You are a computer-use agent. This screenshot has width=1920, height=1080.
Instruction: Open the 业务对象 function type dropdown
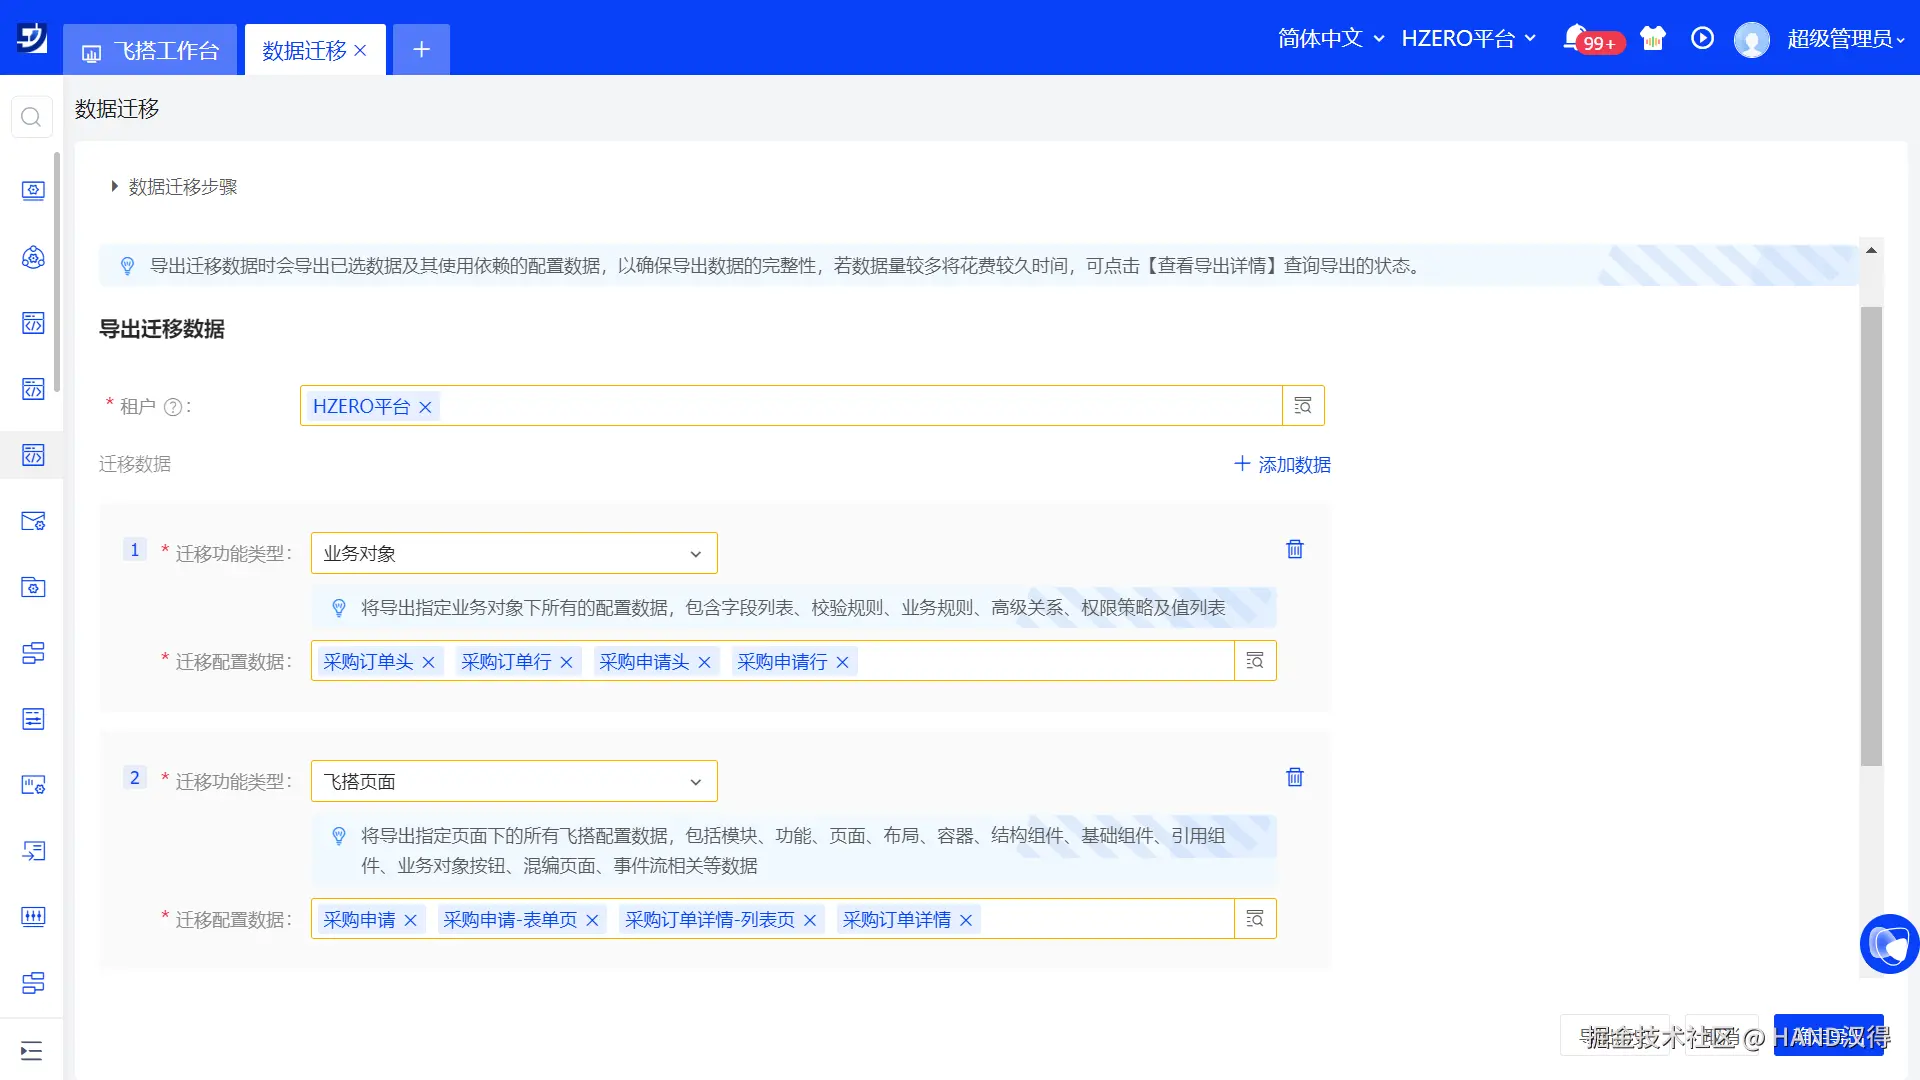tap(514, 553)
